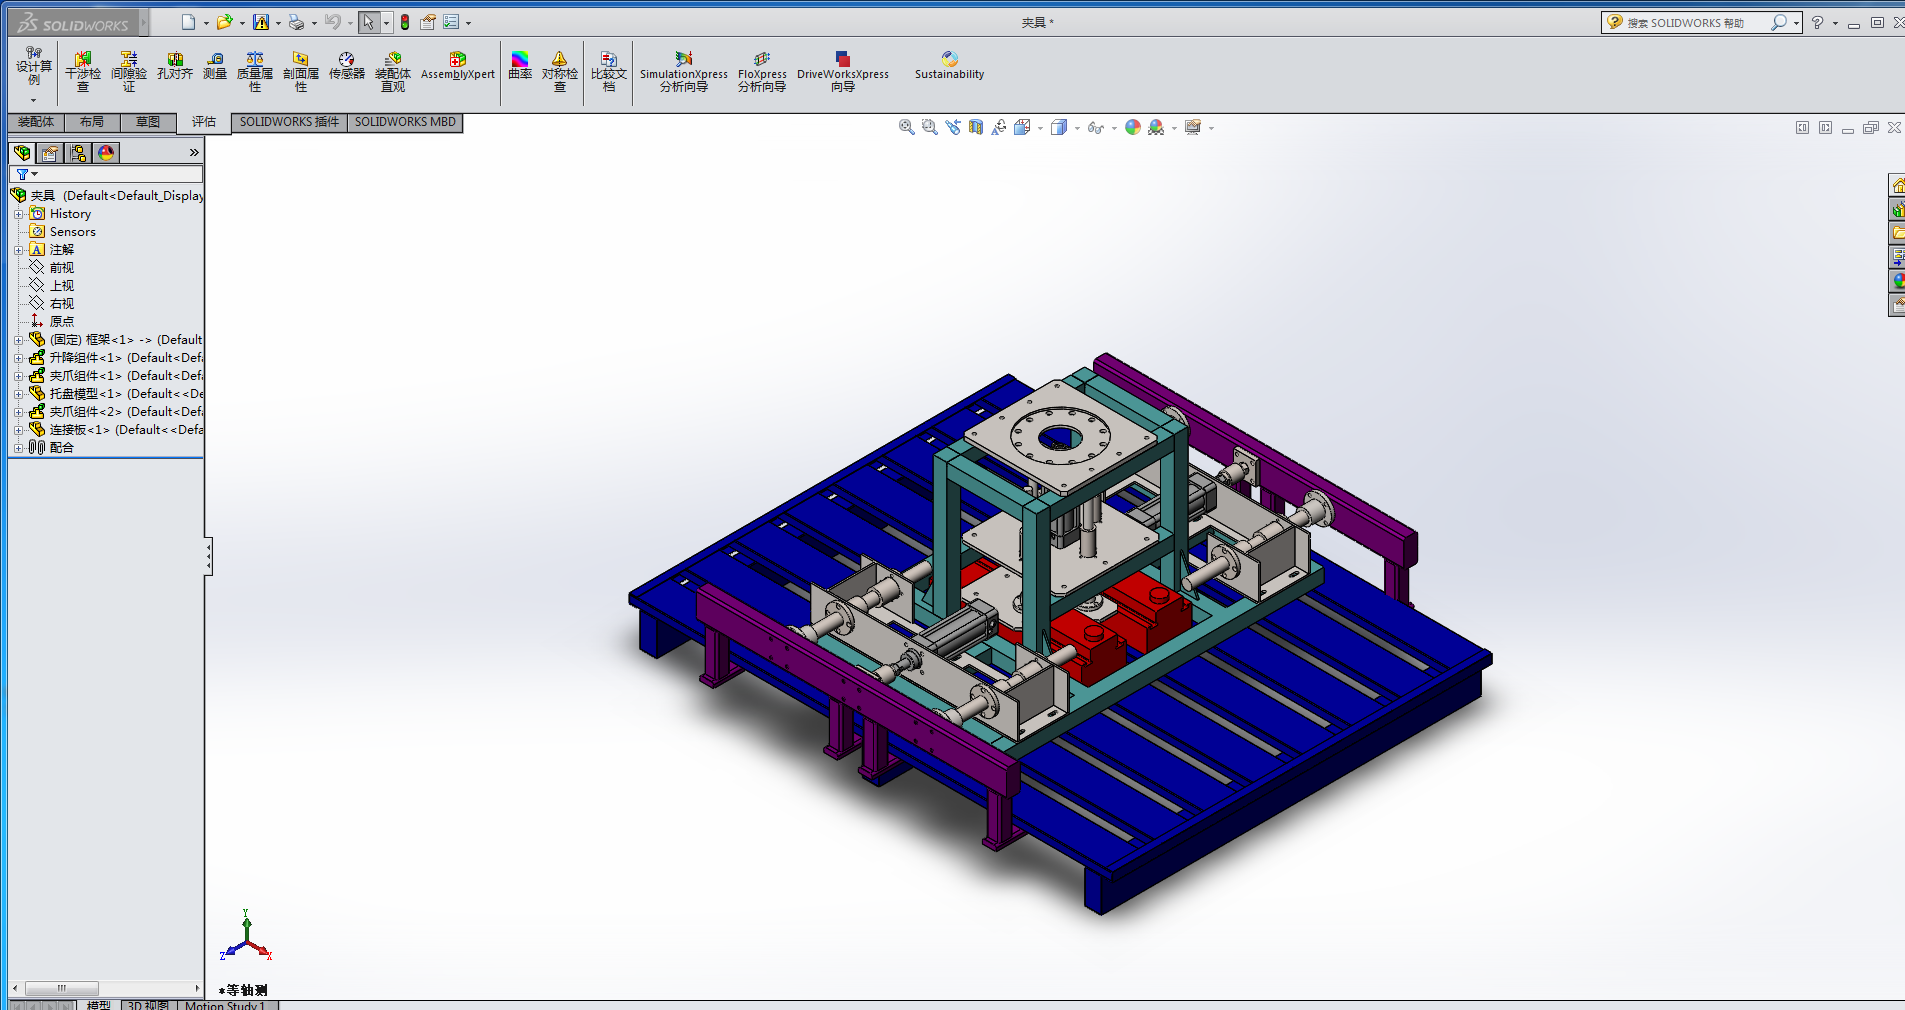Run the 干涉检查 interference check tool
Viewport: 1905px width, 1010px height.
point(83,72)
